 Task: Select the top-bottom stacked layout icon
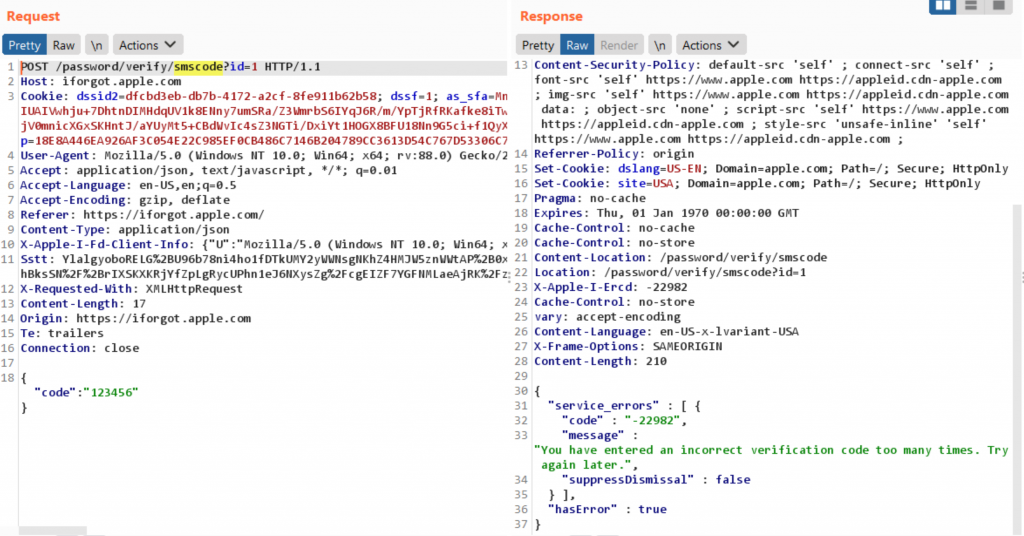tap(971, 6)
